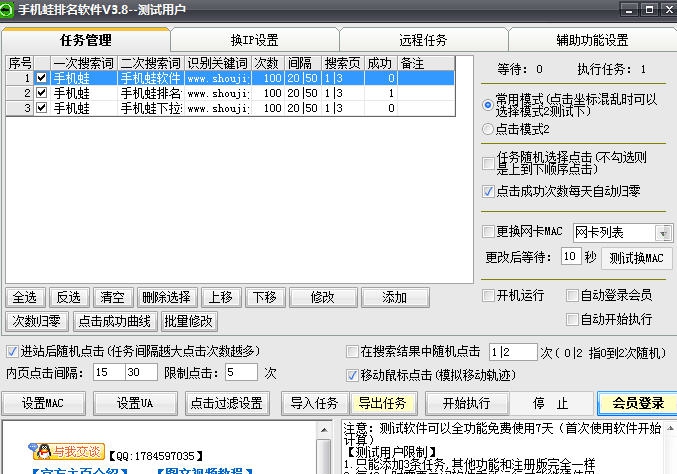Enable the 更换网卡MAC checkbox
The width and height of the screenshot is (677, 474).
(x=488, y=231)
